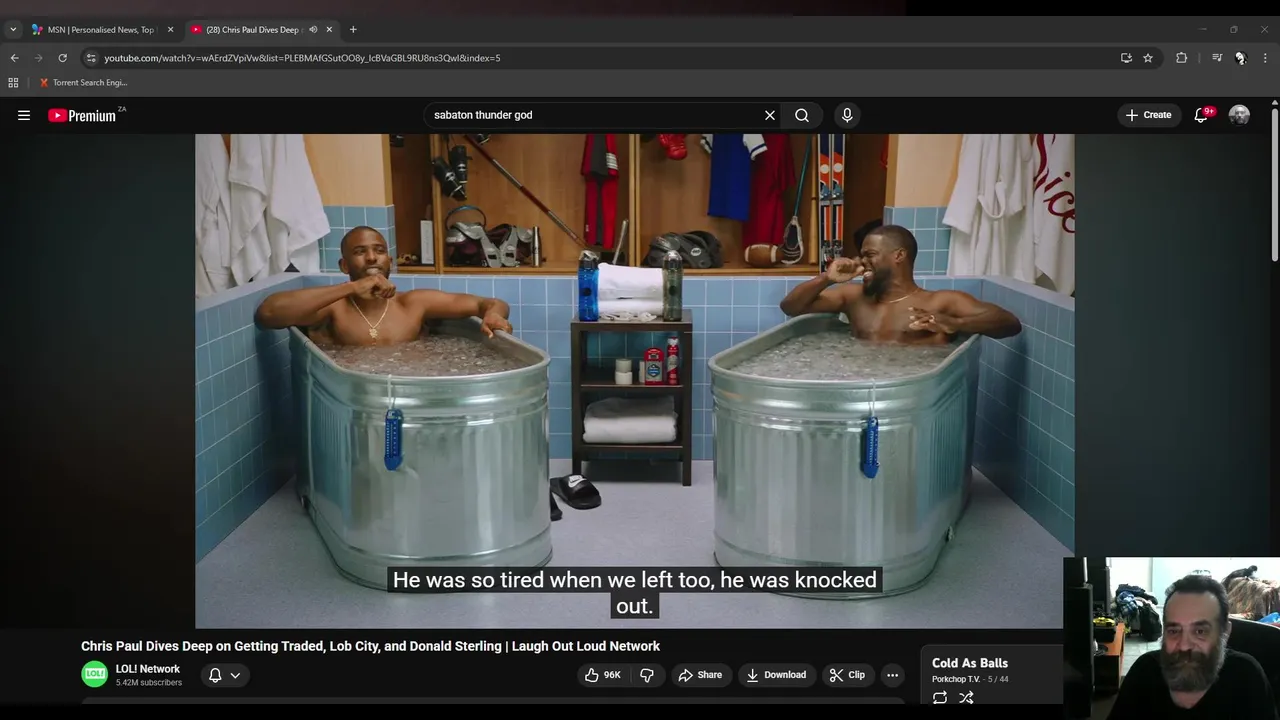Image resolution: width=1280 pixels, height=720 pixels.
Task: Visit the LOL! Network channel name link
Action: pyautogui.click(x=148, y=669)
